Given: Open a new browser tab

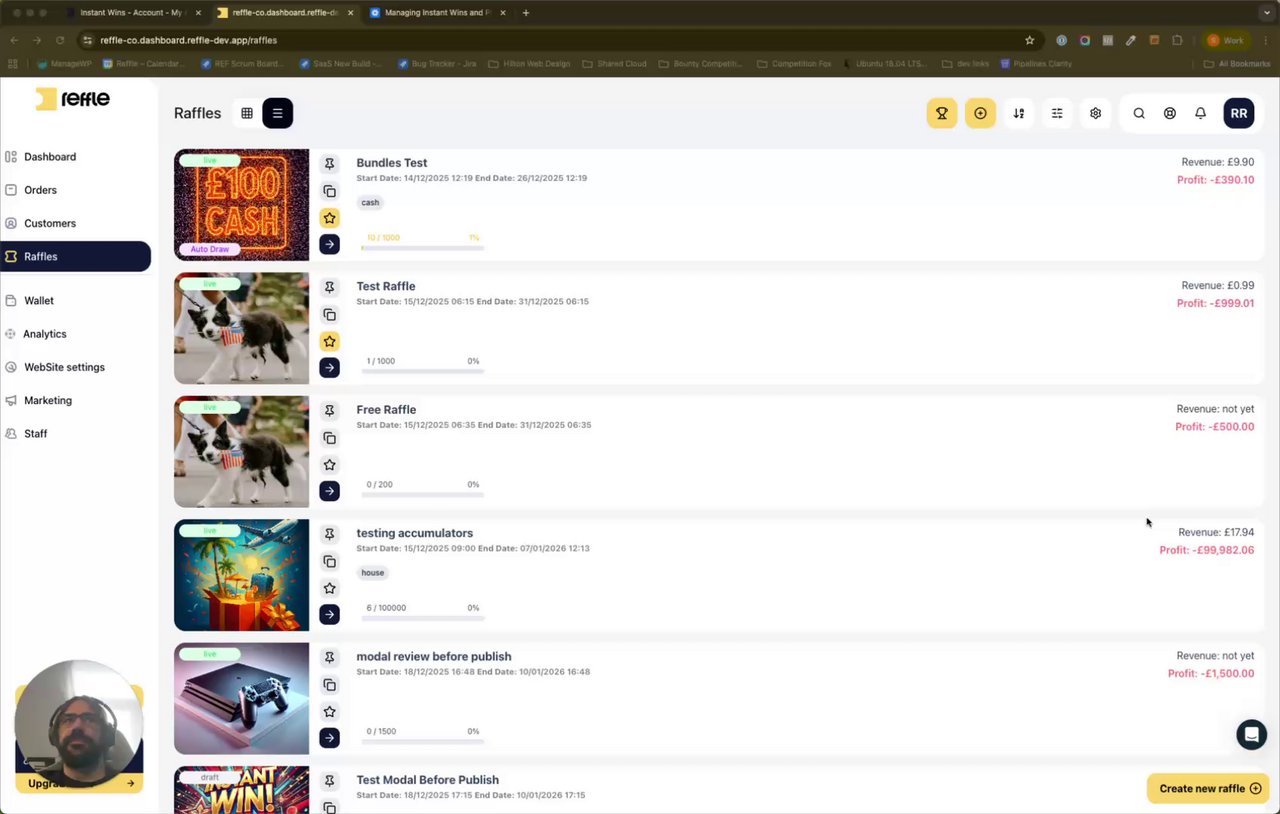Looking at the screenshot, I should [x=526, y=13].
